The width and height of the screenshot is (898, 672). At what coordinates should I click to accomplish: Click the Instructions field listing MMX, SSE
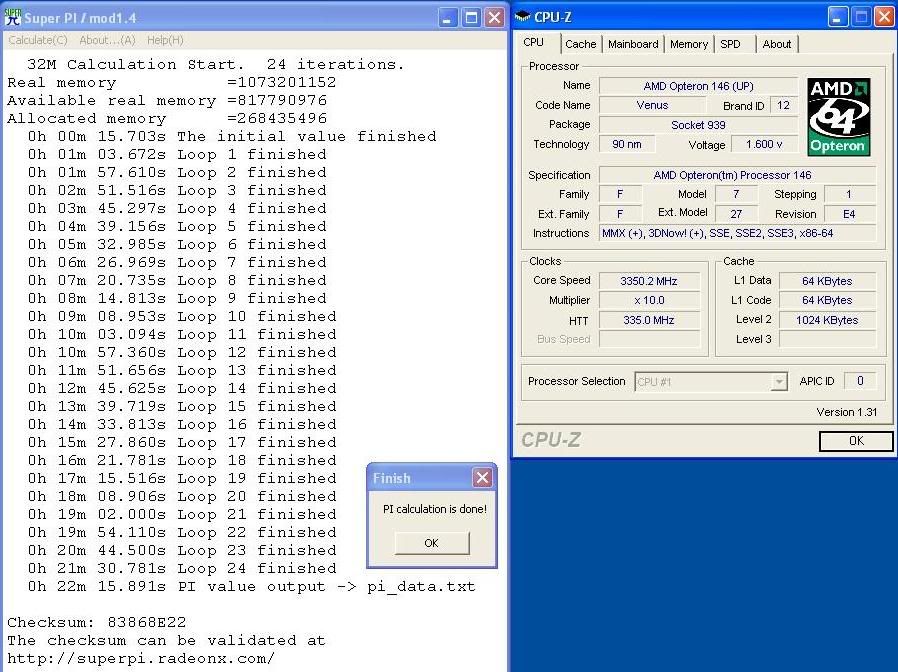(738, 233)
